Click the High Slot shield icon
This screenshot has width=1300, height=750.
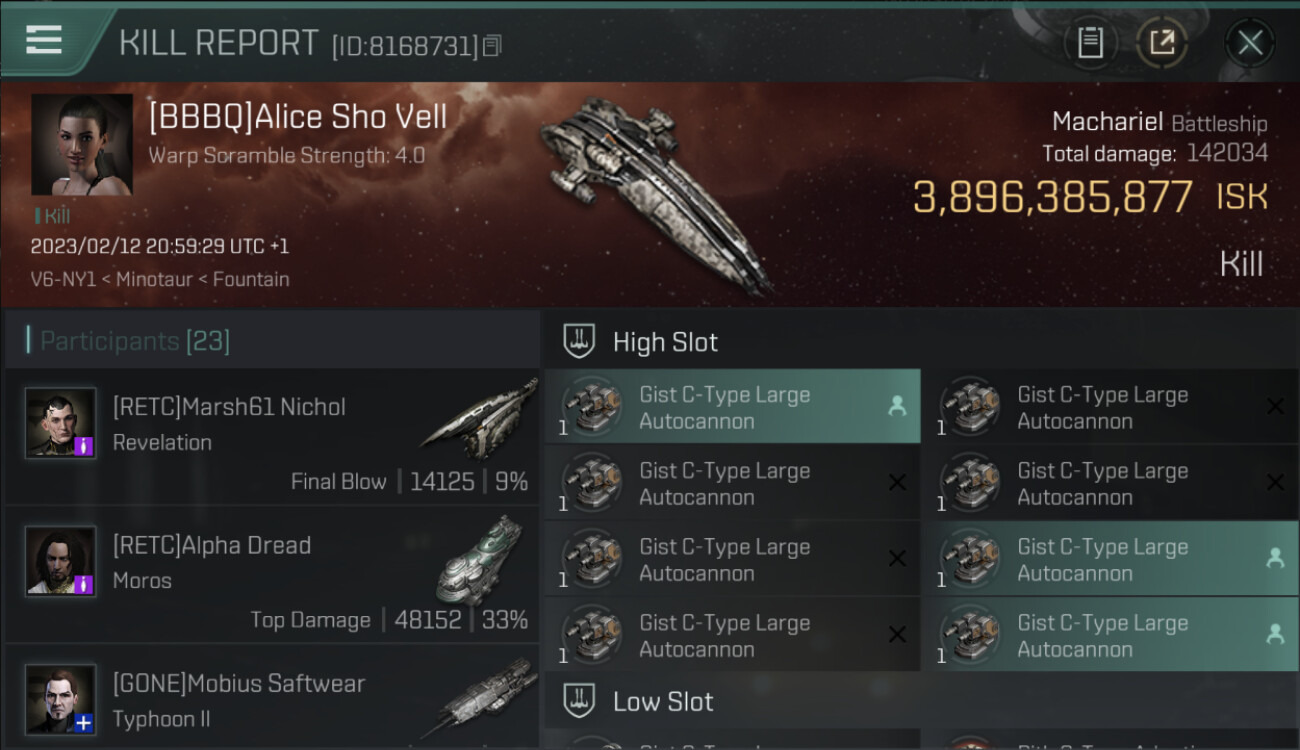579,341
